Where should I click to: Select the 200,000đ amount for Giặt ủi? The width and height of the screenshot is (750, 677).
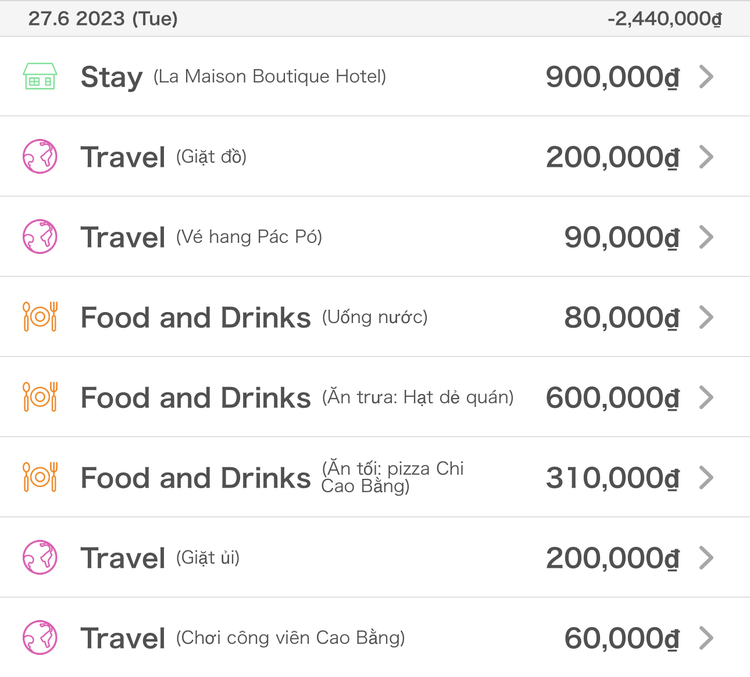tap(612, 558)
